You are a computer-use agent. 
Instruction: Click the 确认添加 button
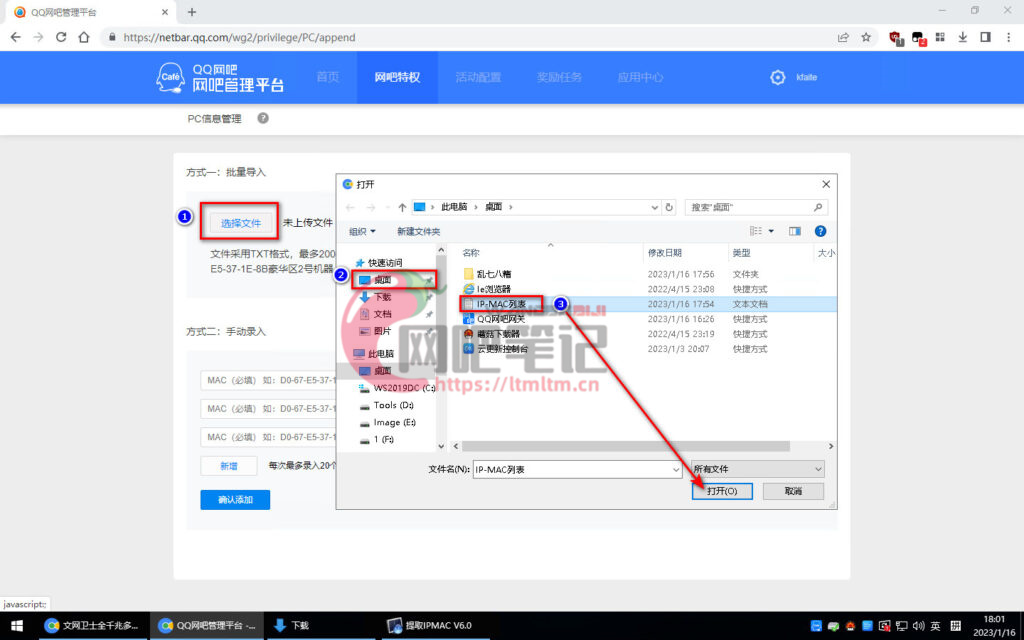coord(235,500)
